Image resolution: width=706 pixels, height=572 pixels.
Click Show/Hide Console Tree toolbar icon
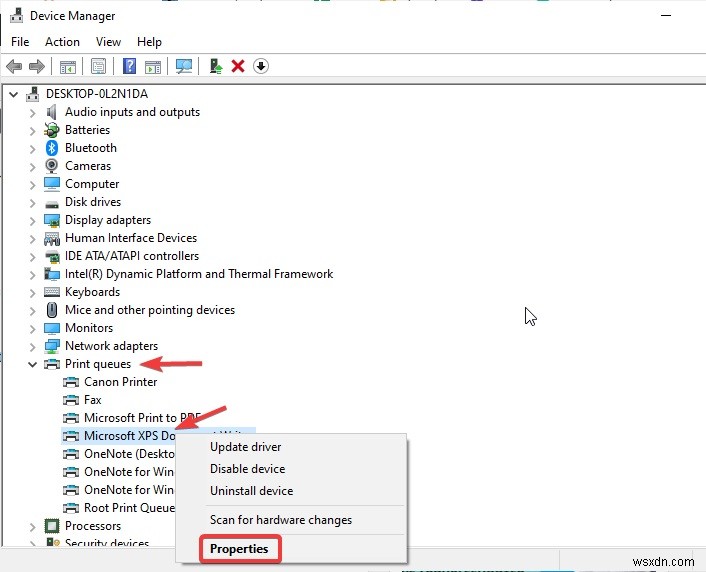point(68,67)
